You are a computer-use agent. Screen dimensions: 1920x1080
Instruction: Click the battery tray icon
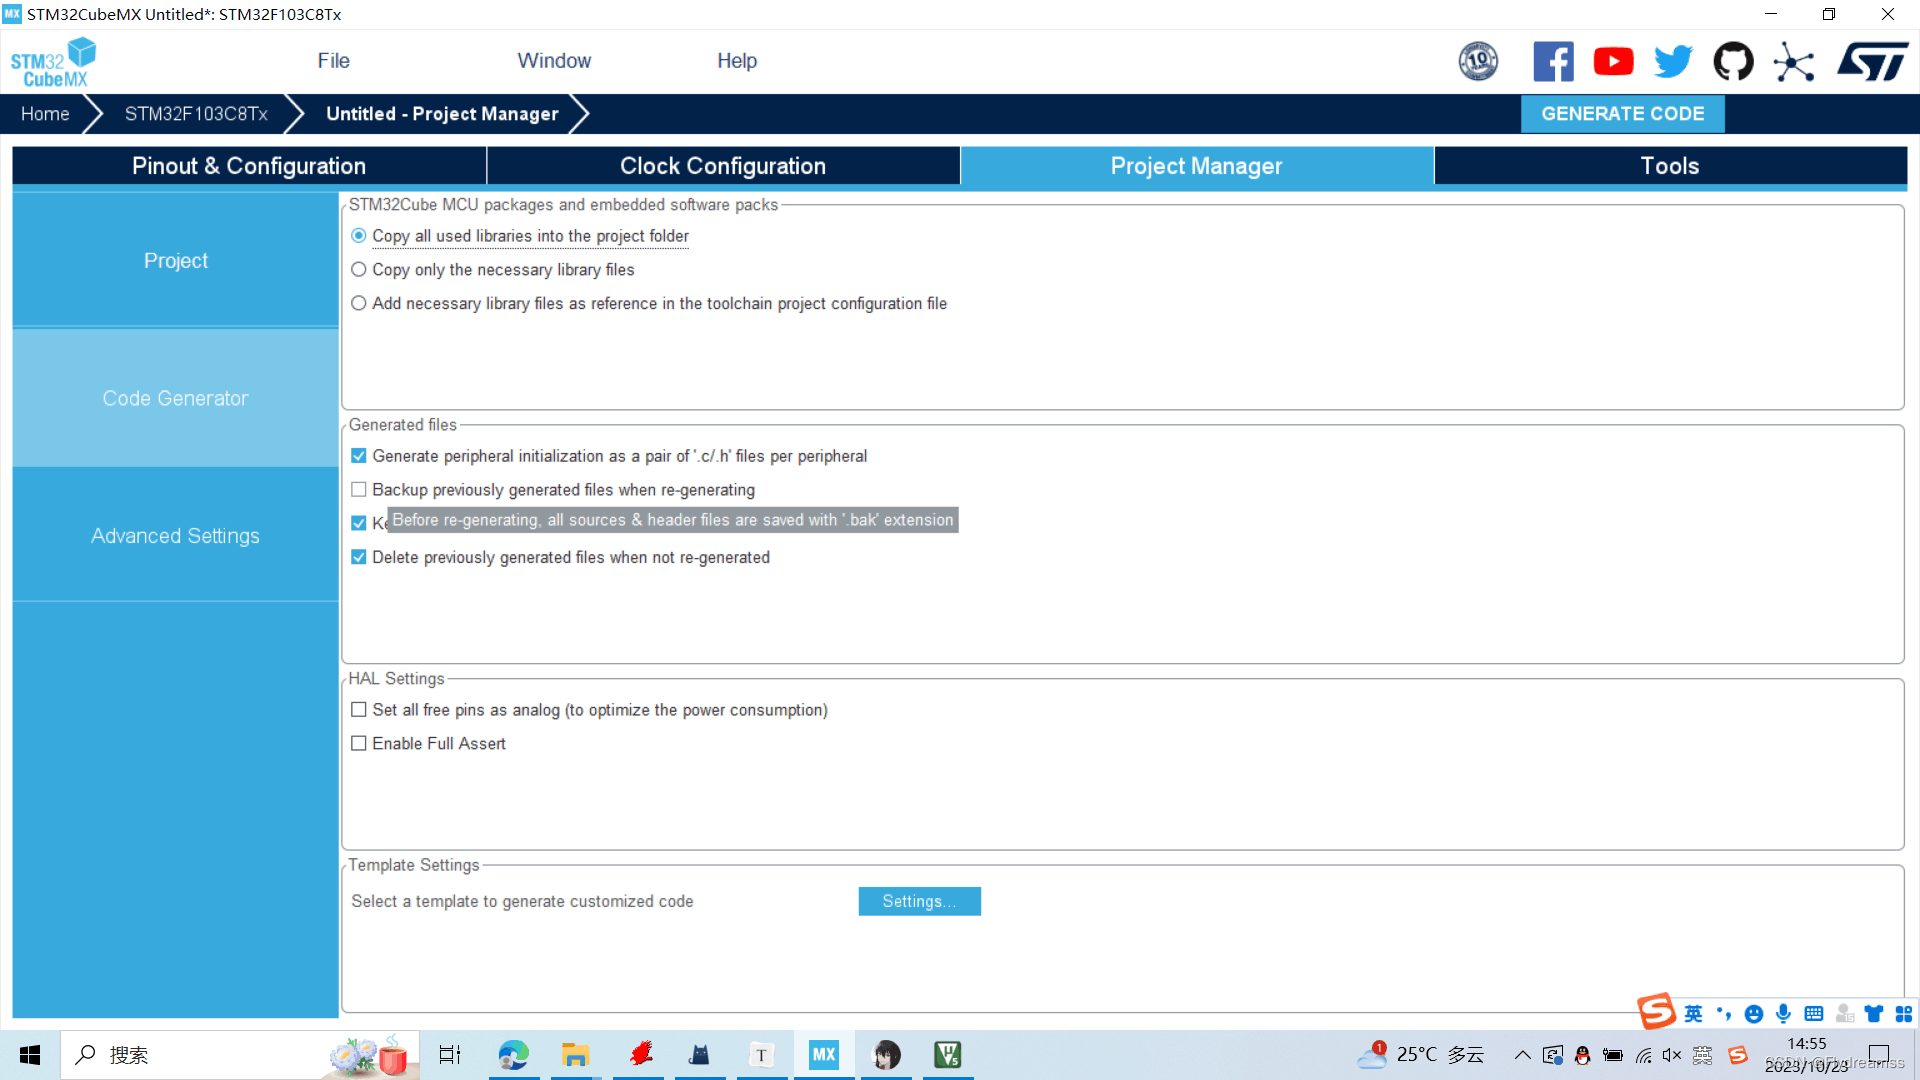click(1613, 1055)
